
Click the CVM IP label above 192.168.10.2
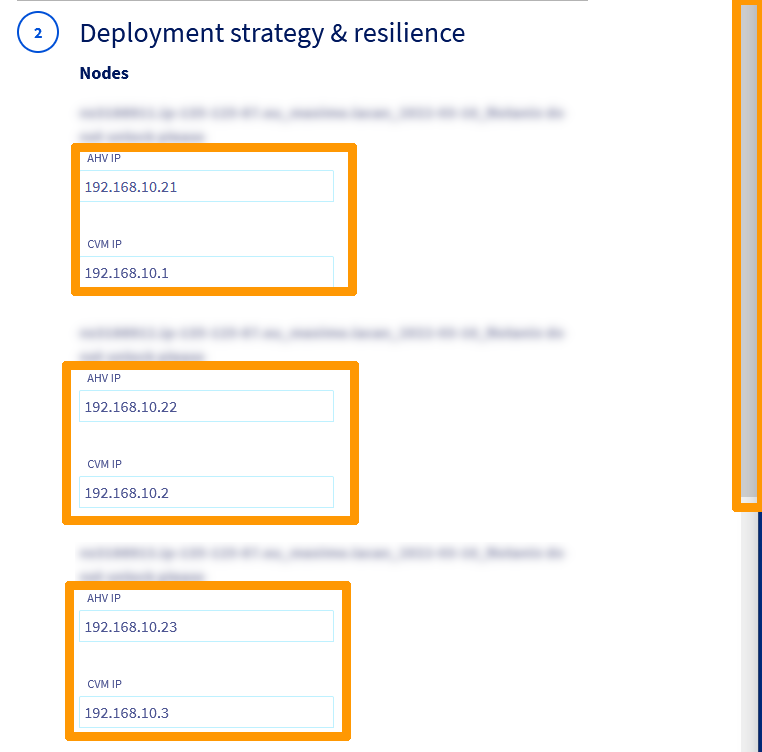[104, 464]
